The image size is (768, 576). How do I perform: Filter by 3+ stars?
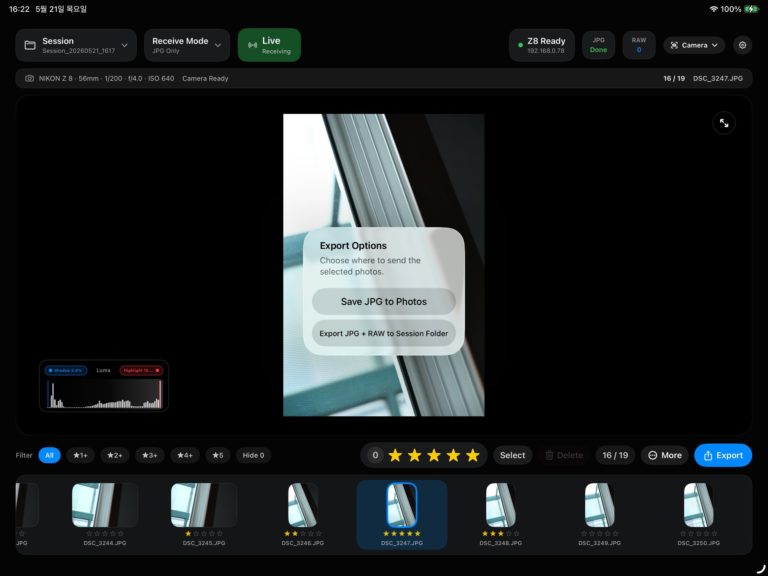tap(149, 455)
